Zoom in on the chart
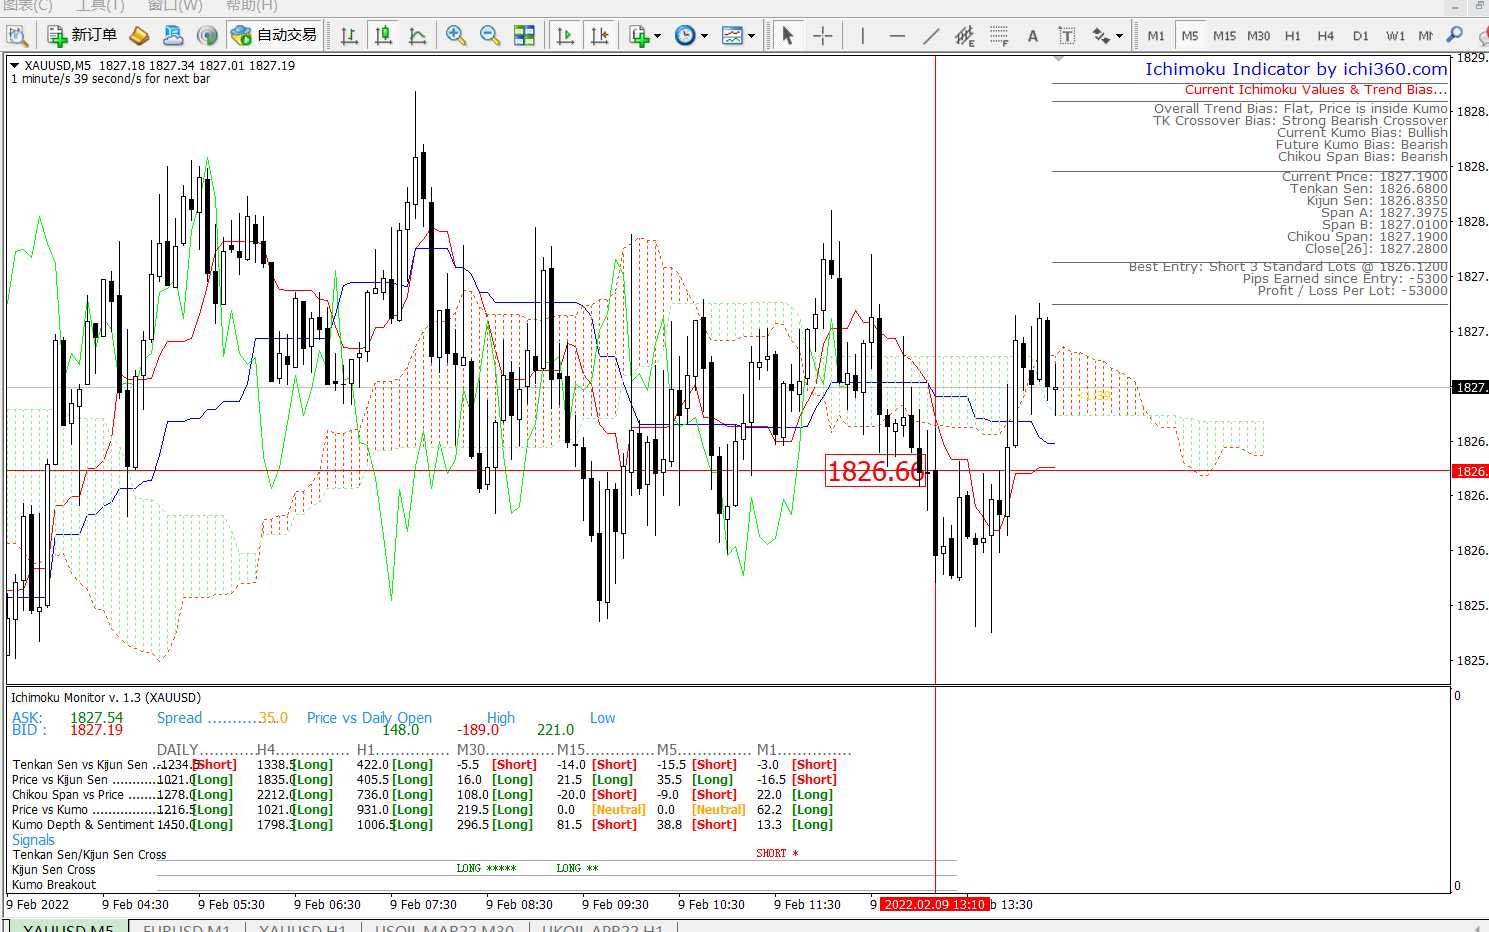 pyautogui.click(x=456, y=36)
